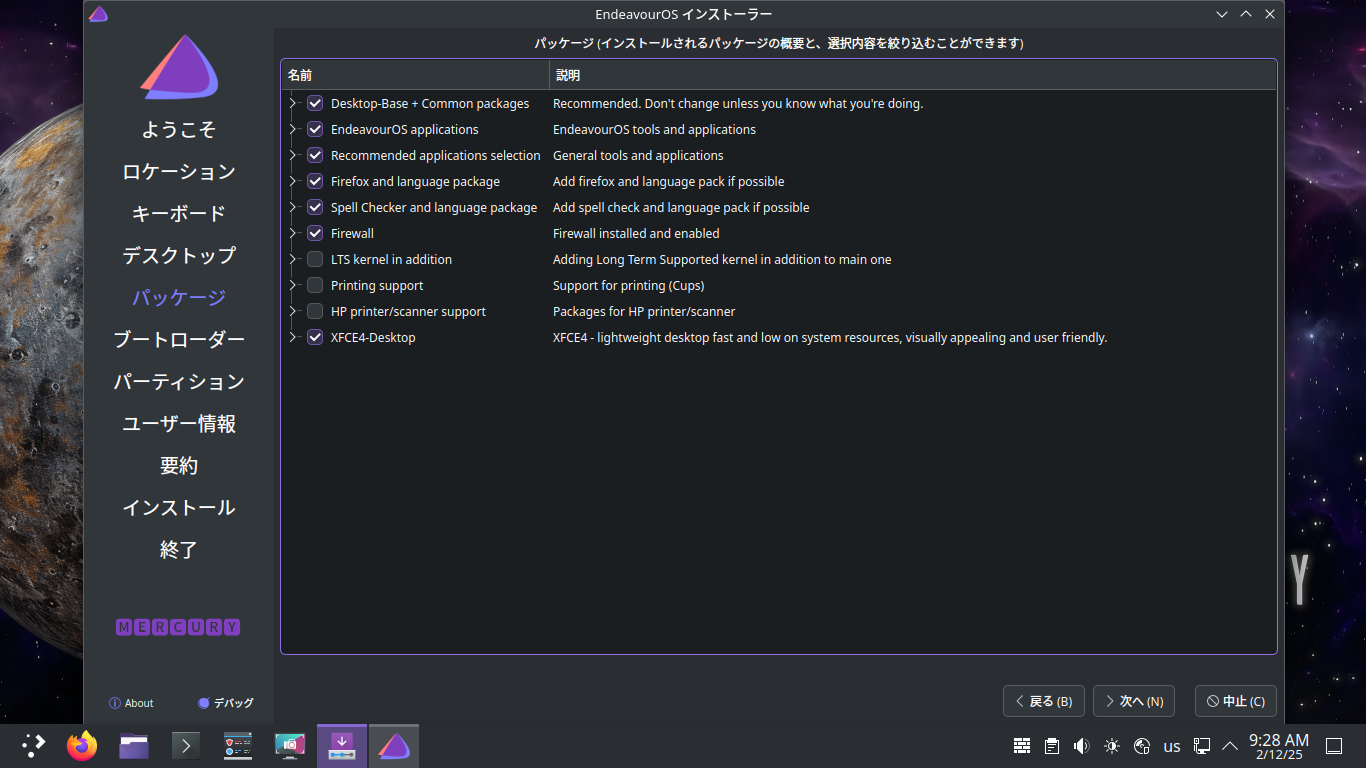Open the clipboard tray icon
1366x768 pixels.
coord(1052,746)
